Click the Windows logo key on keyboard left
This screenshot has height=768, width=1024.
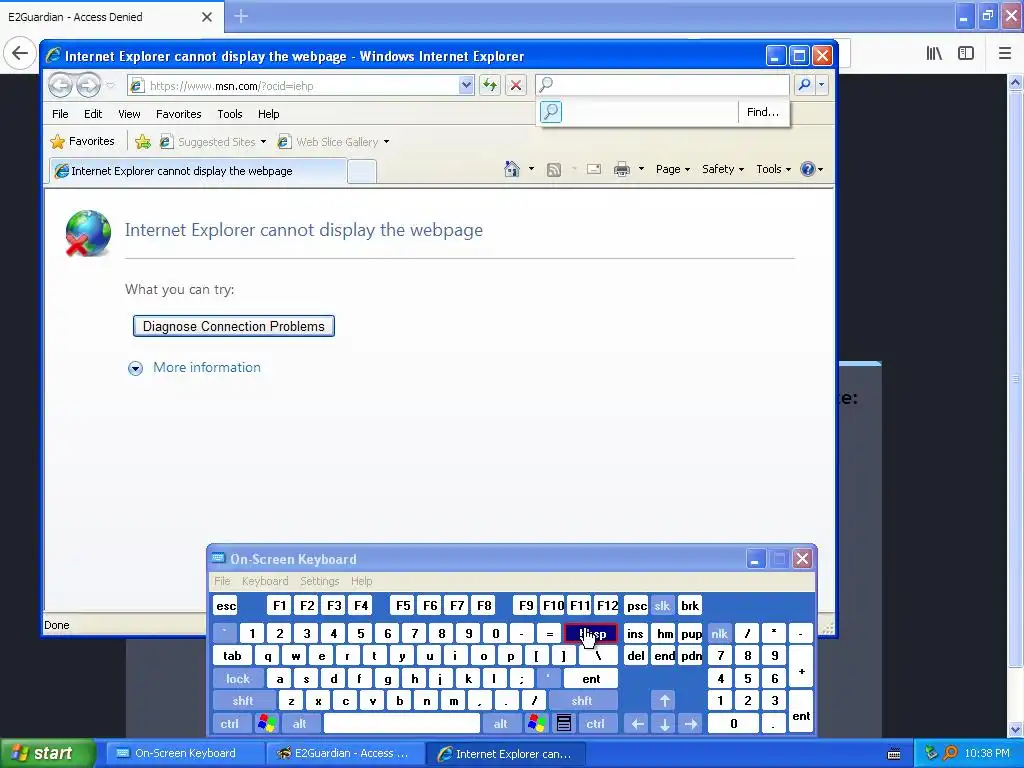coord(266,724)
